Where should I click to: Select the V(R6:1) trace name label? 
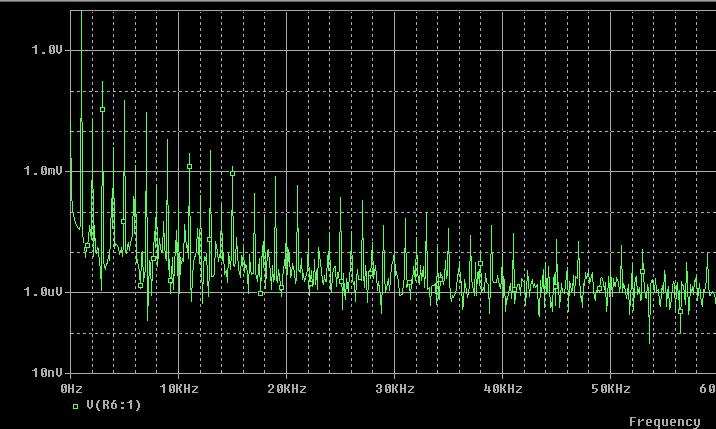point(113,406)
